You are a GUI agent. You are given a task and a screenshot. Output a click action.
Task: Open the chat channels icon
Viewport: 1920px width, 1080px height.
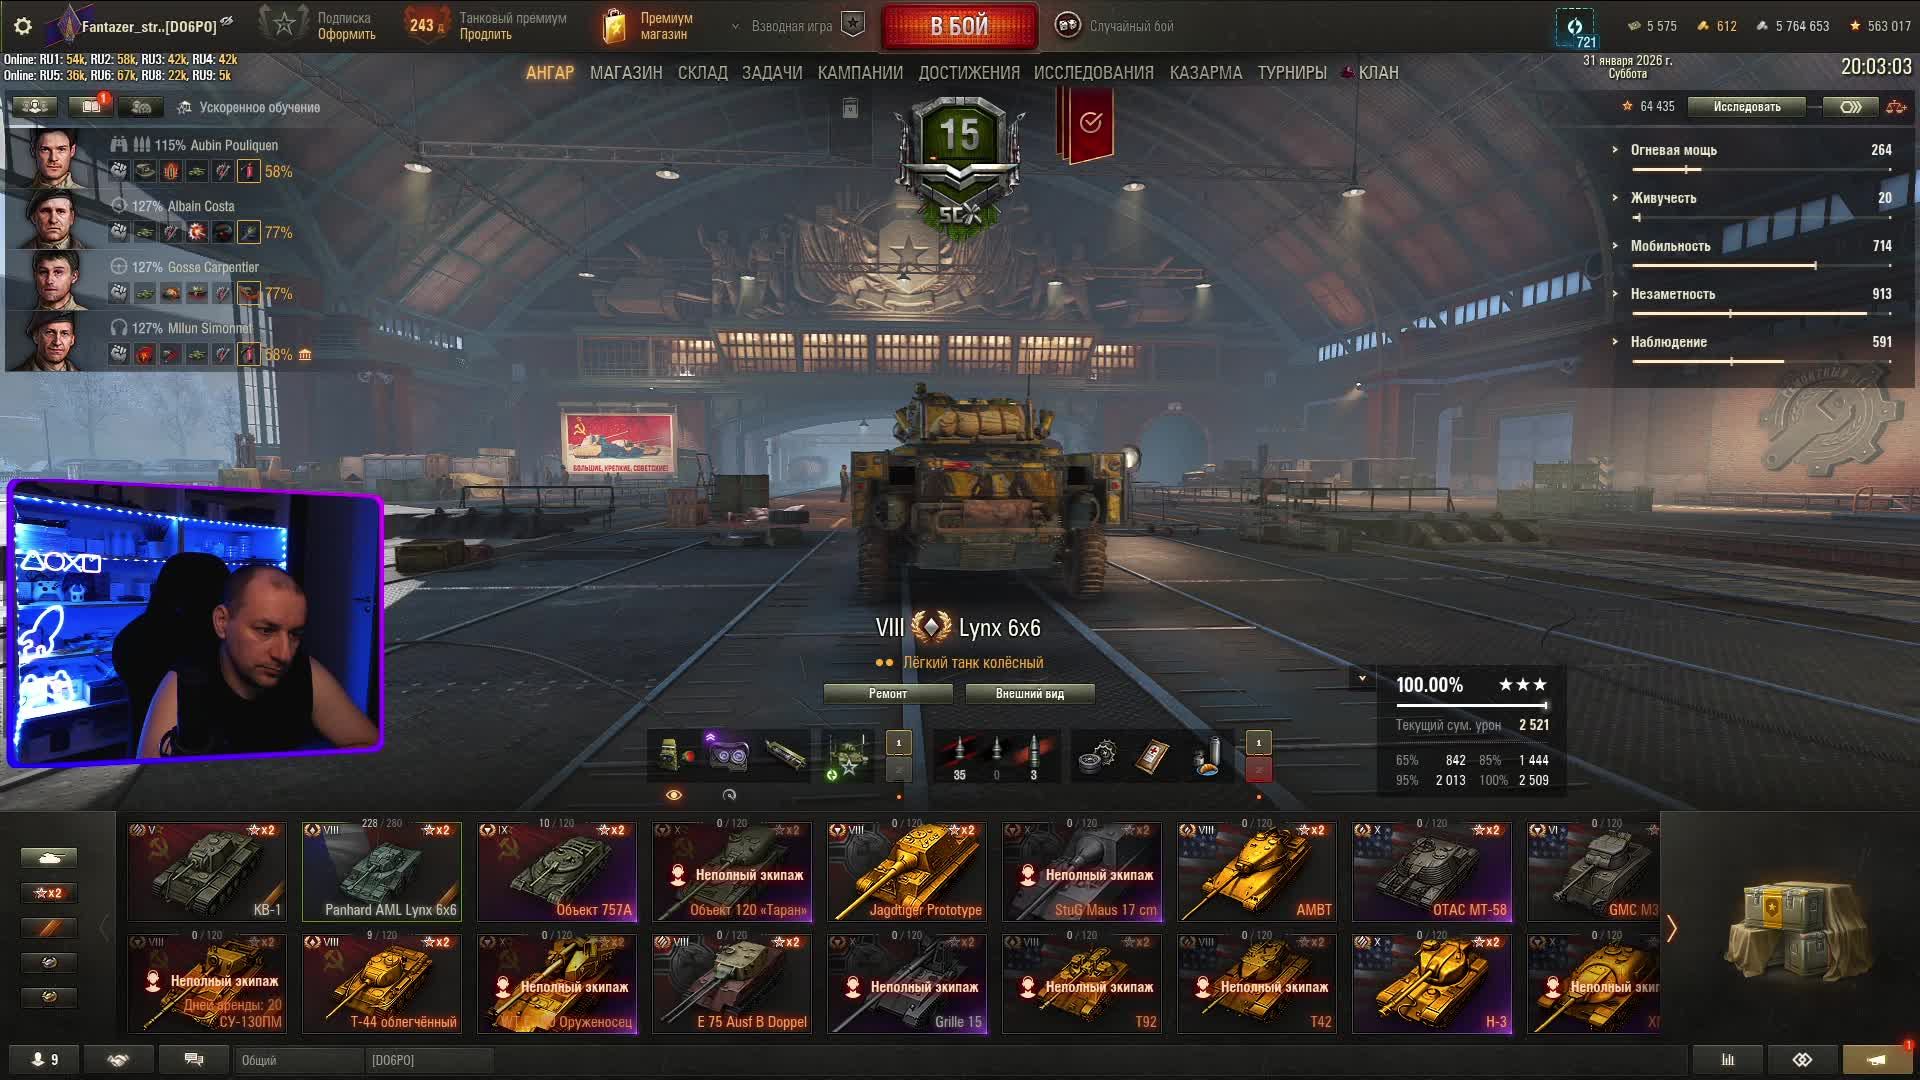tap(194, 1059)
